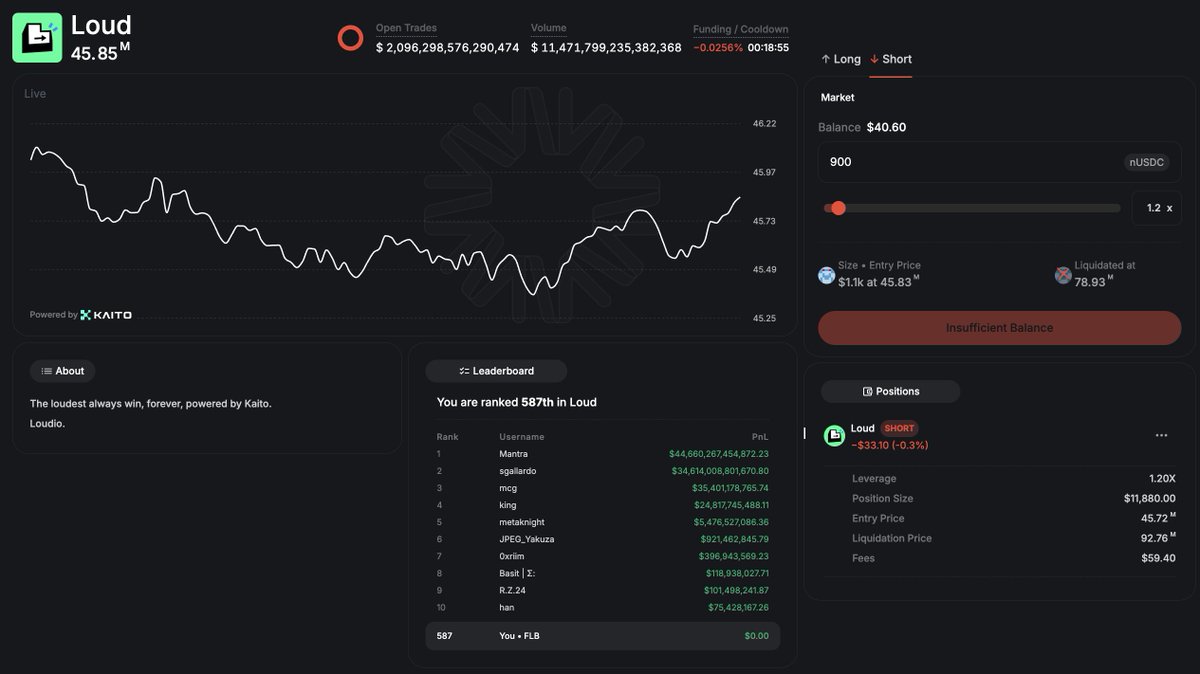The width and height of the screenshot is (1200, 674).
Task: Click the SHORT badge on the Loud position
Action: pos(899,428)
